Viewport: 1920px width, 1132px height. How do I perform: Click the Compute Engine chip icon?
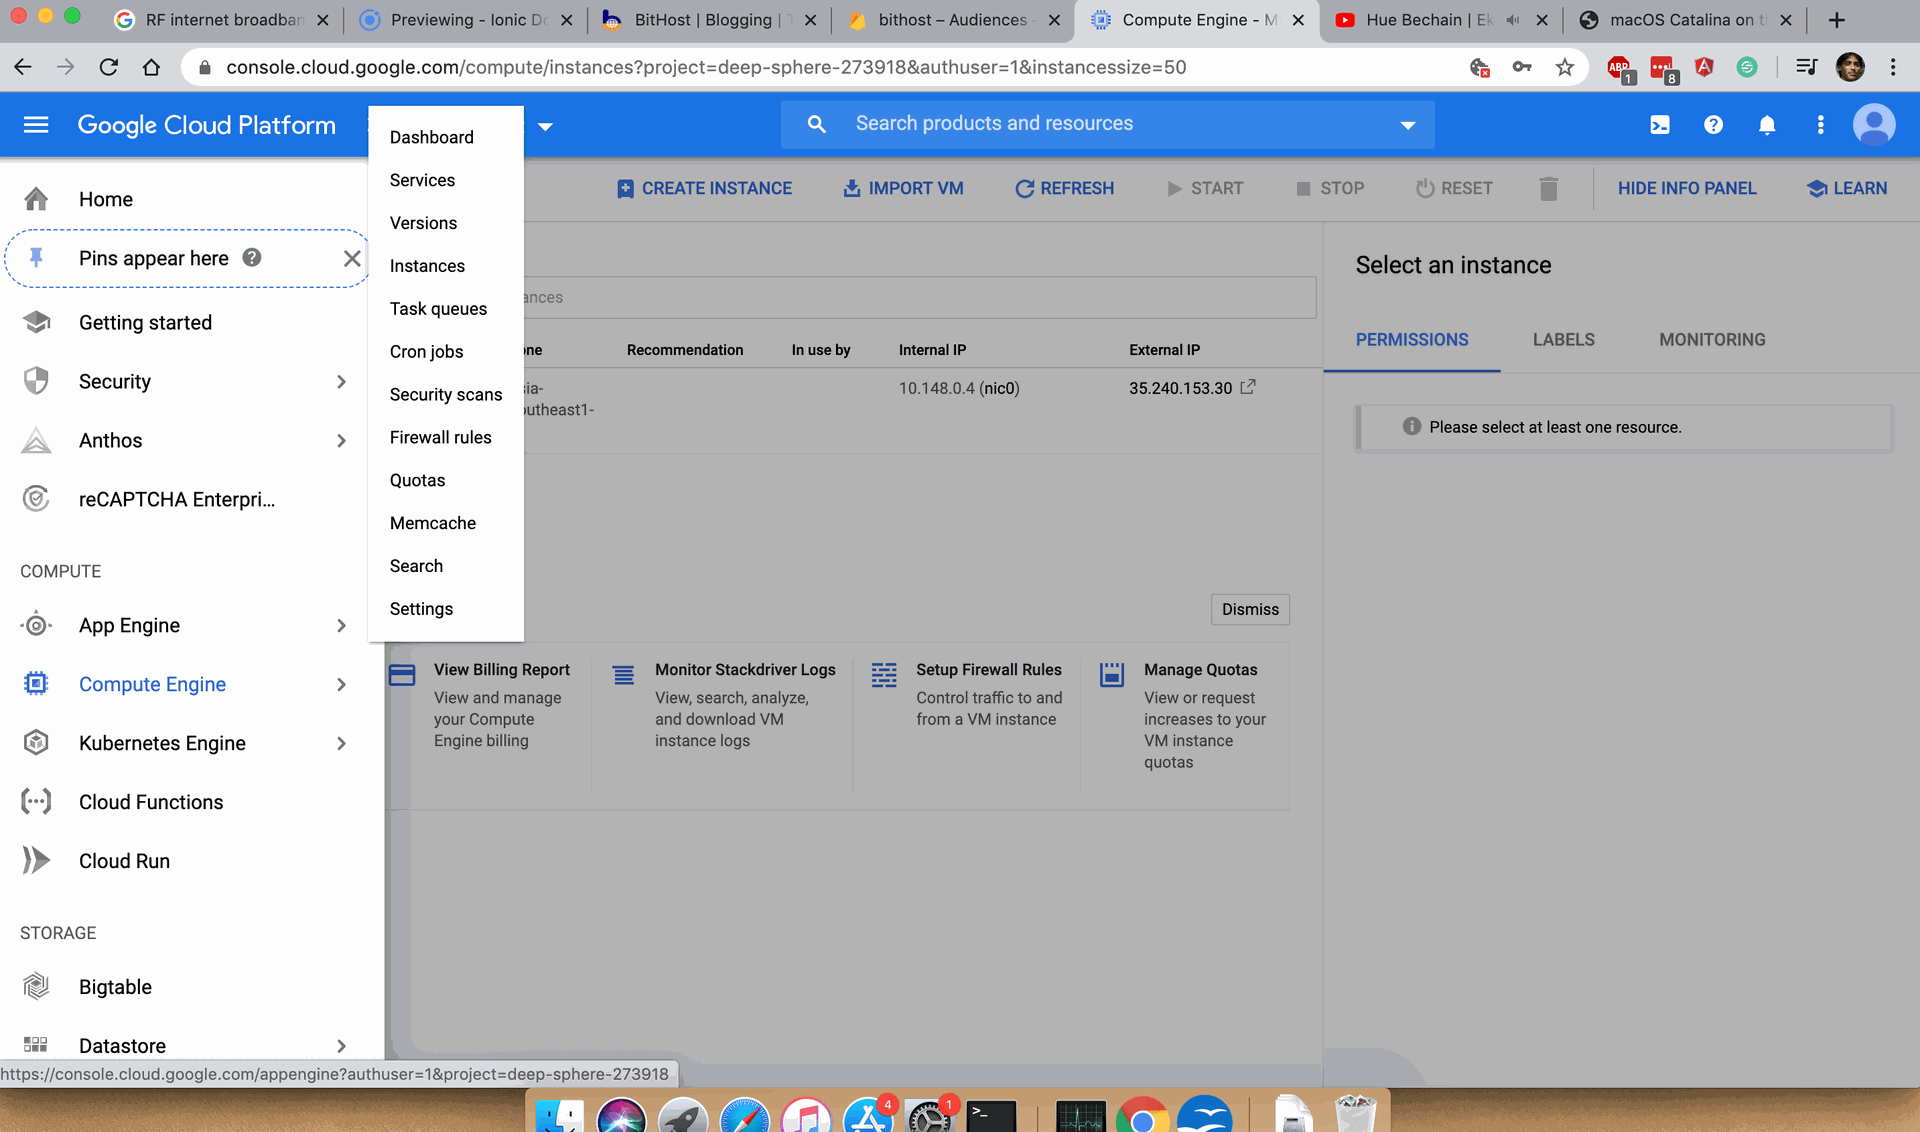coord(36,684)
